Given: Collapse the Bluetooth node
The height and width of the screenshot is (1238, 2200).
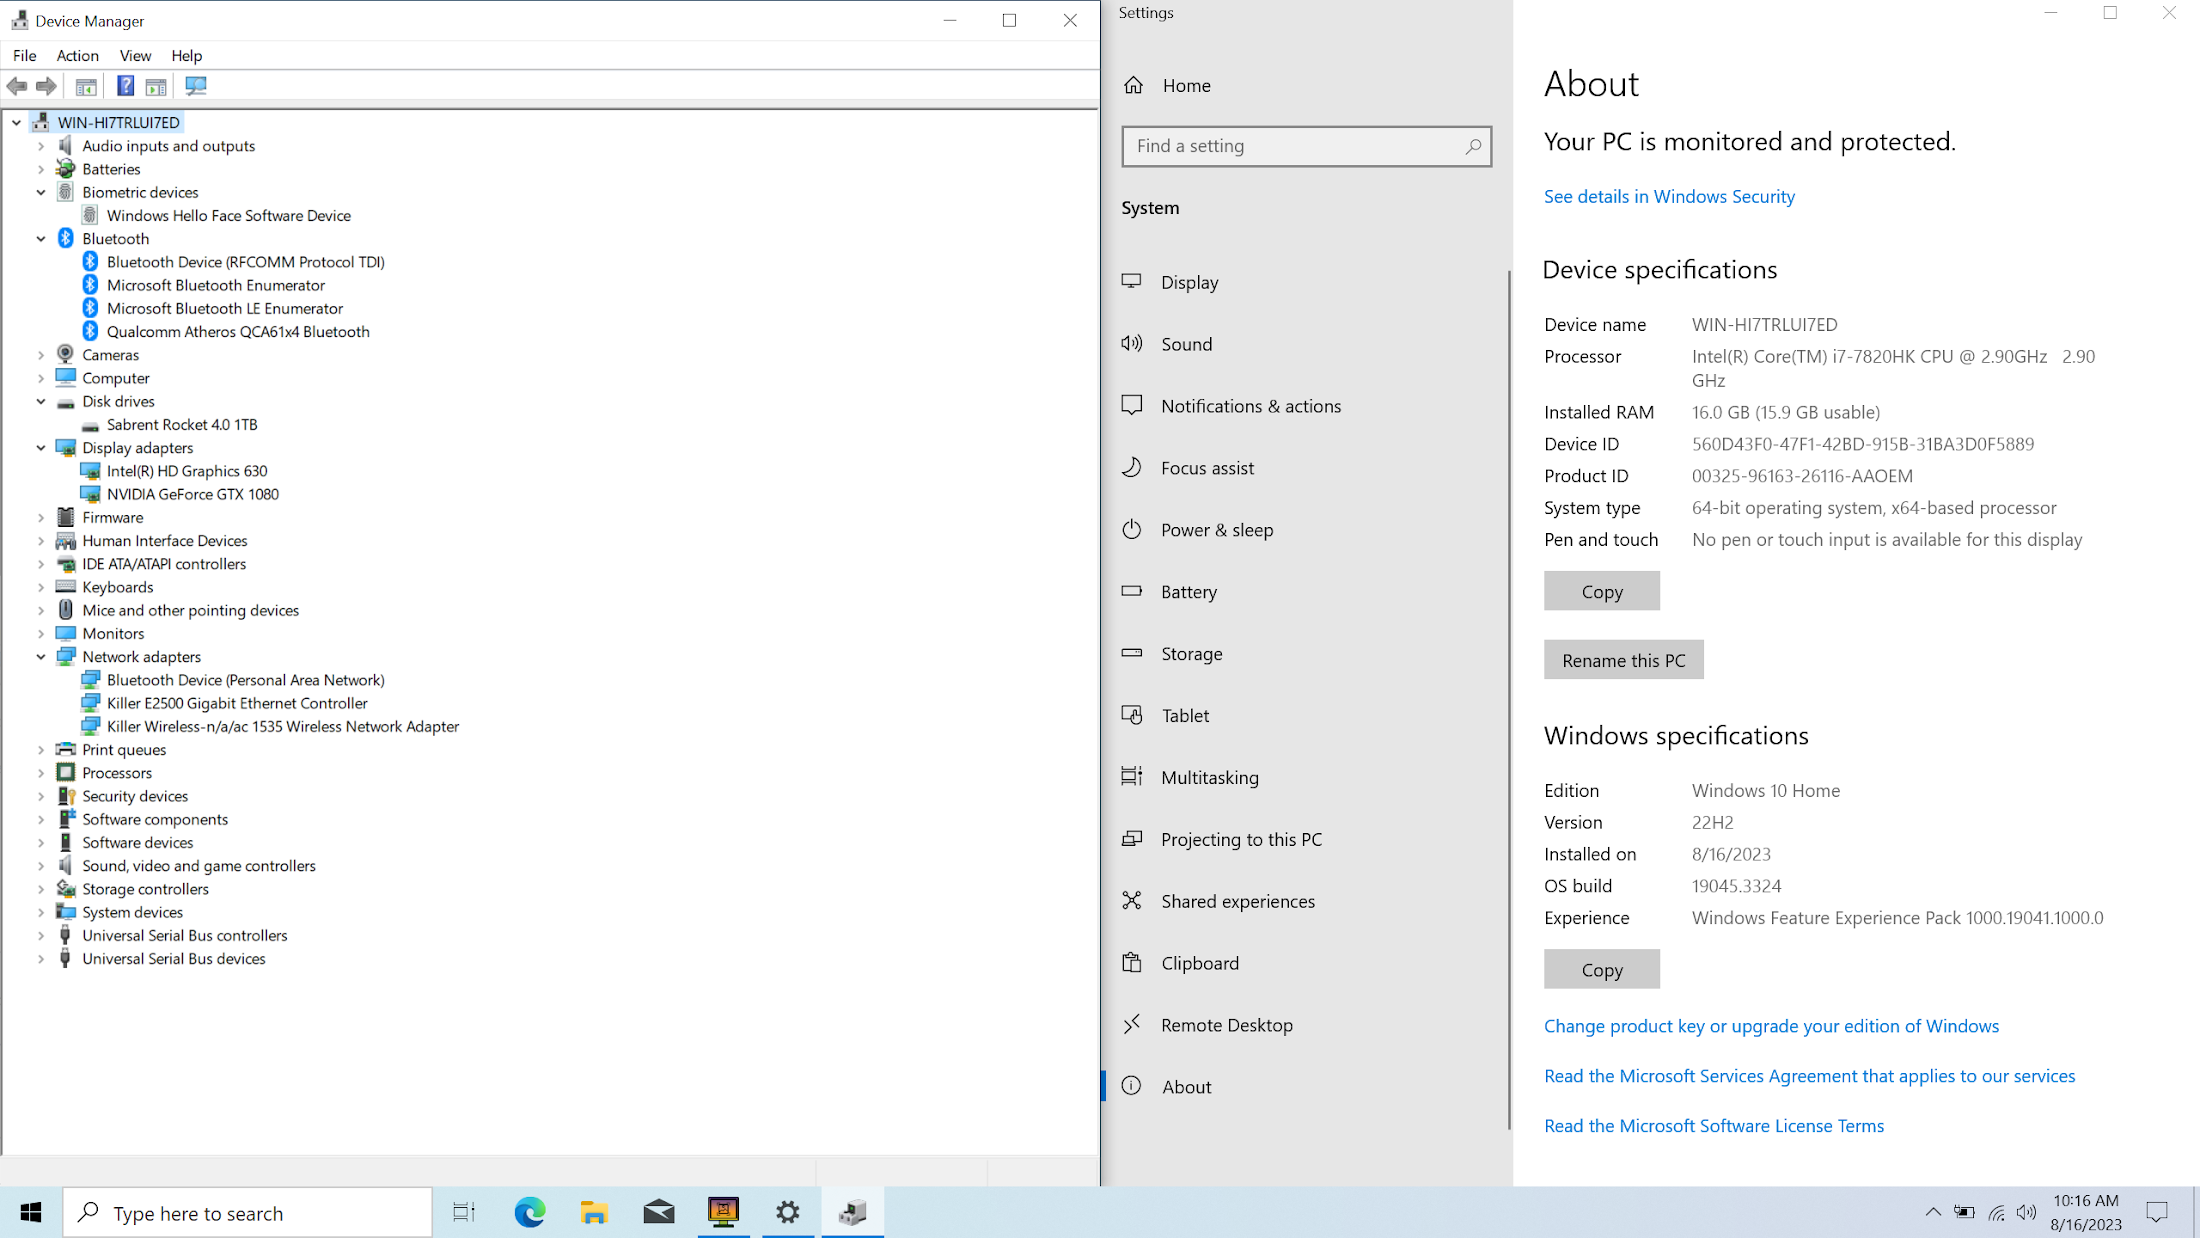Looking at the screenshot, I should (41, 238).
